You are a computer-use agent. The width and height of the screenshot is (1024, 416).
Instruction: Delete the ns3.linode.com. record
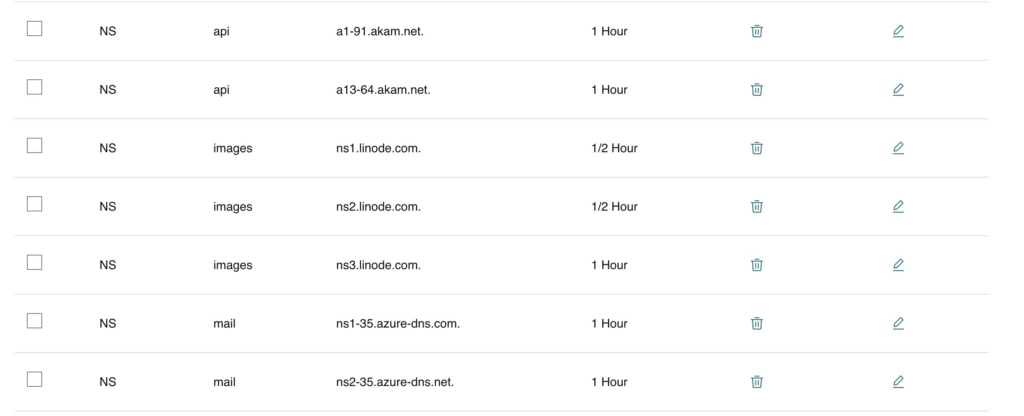coord(756,264)
